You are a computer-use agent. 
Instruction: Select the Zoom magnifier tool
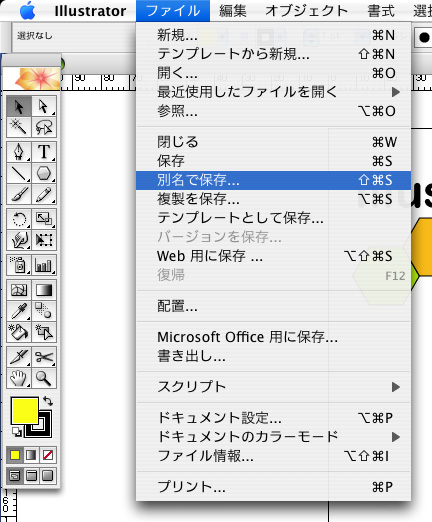[44, 378]
